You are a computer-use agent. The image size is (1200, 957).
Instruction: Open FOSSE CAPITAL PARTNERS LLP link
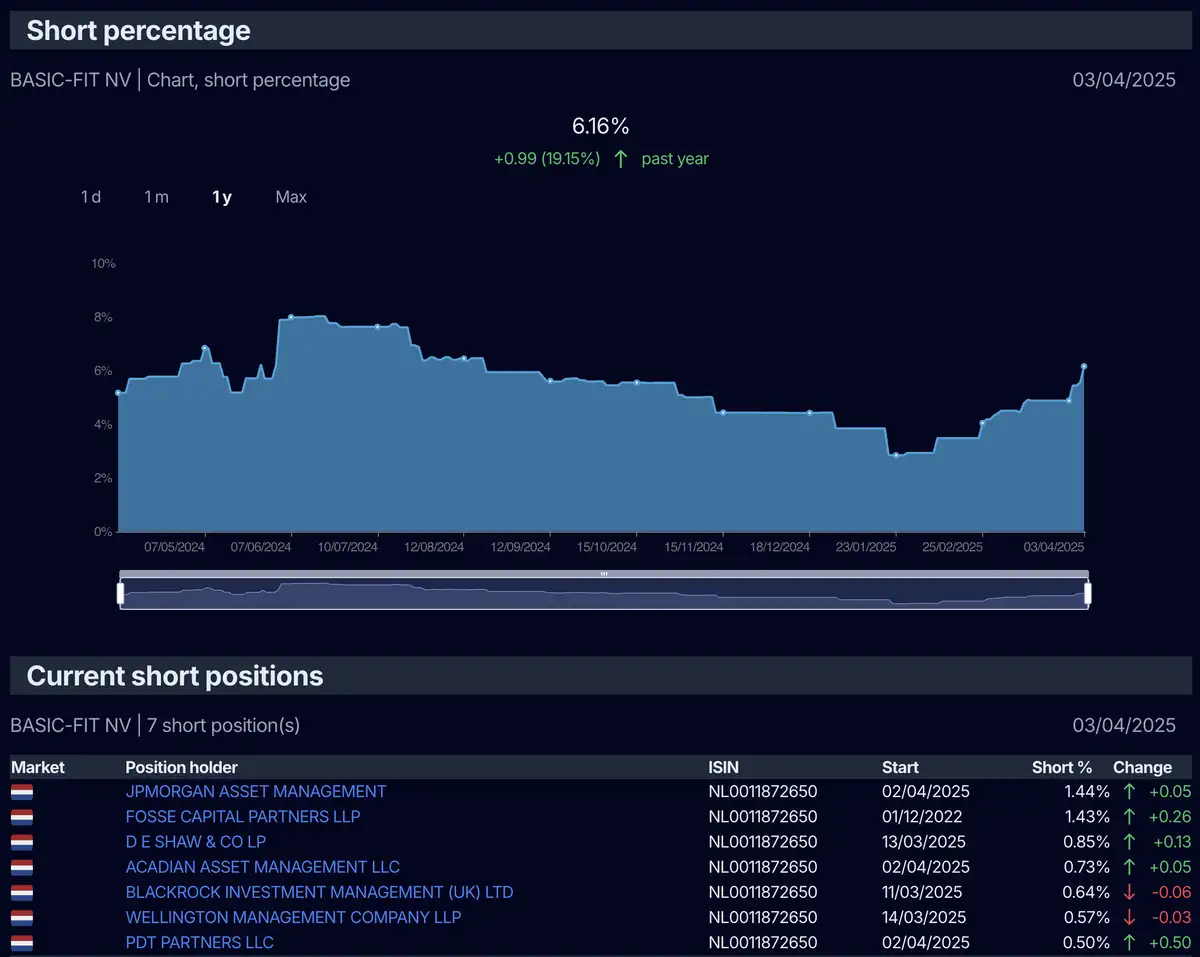point(243,816)
